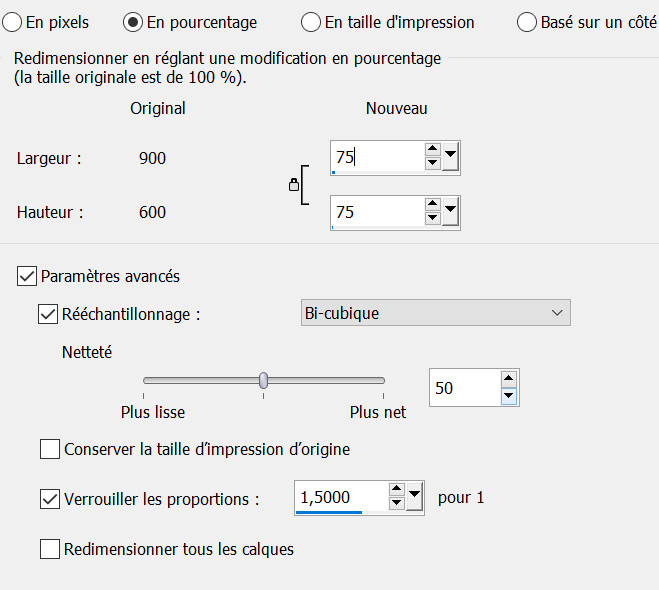The image size is (659, 590).
Task: Open the Largeur value dropdown arrow
Action: pyautogui.click(x=450, y=156)
